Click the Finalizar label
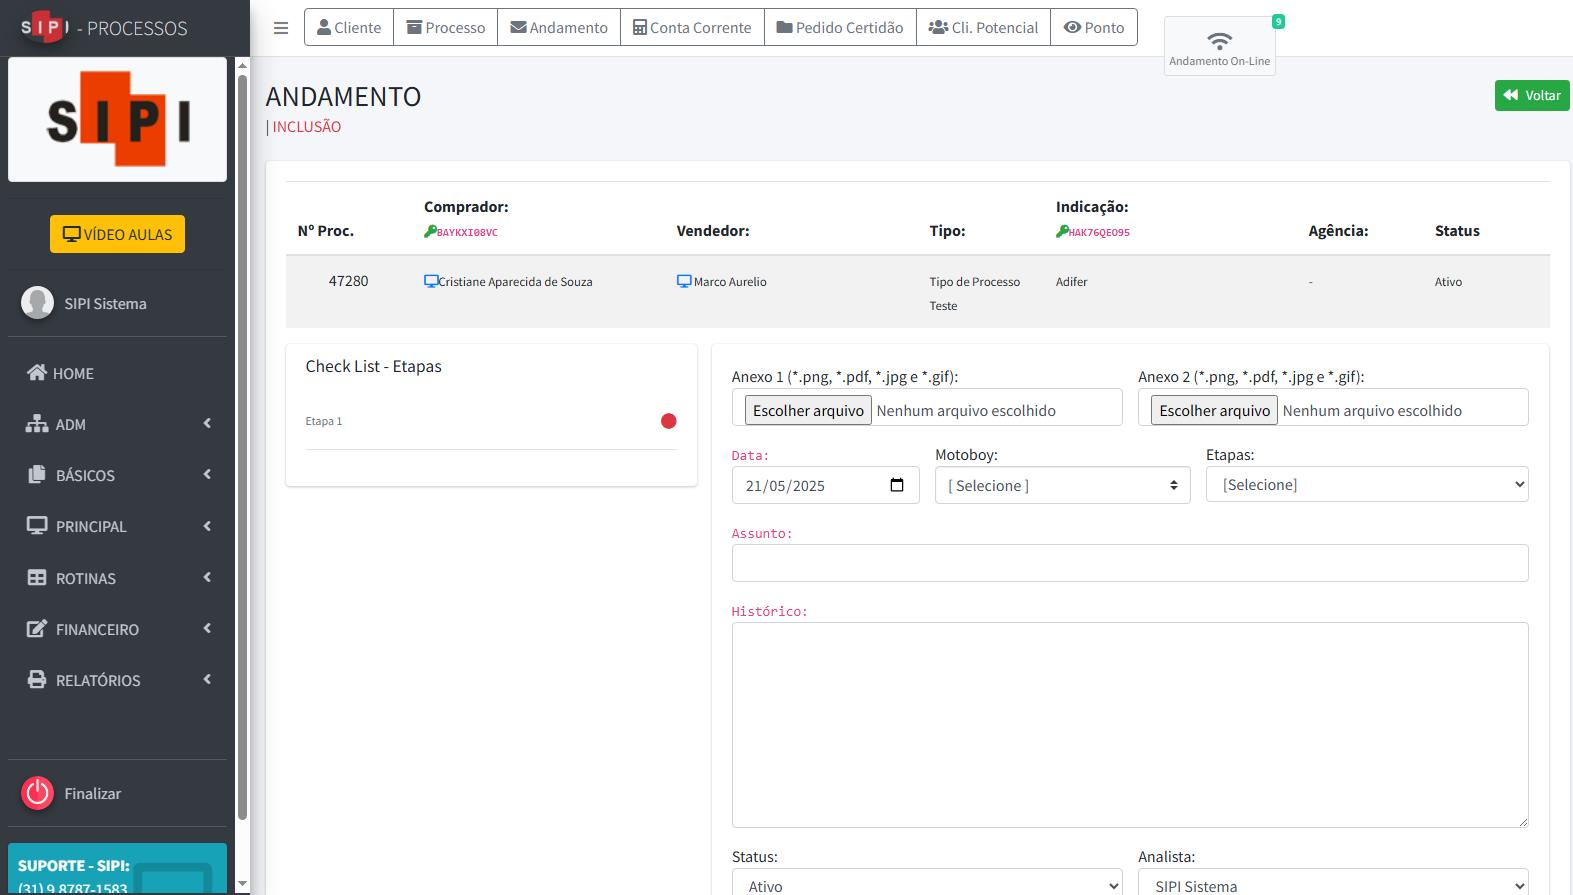The height and width of the screenshot is (895, 1573). coord(92,793)
